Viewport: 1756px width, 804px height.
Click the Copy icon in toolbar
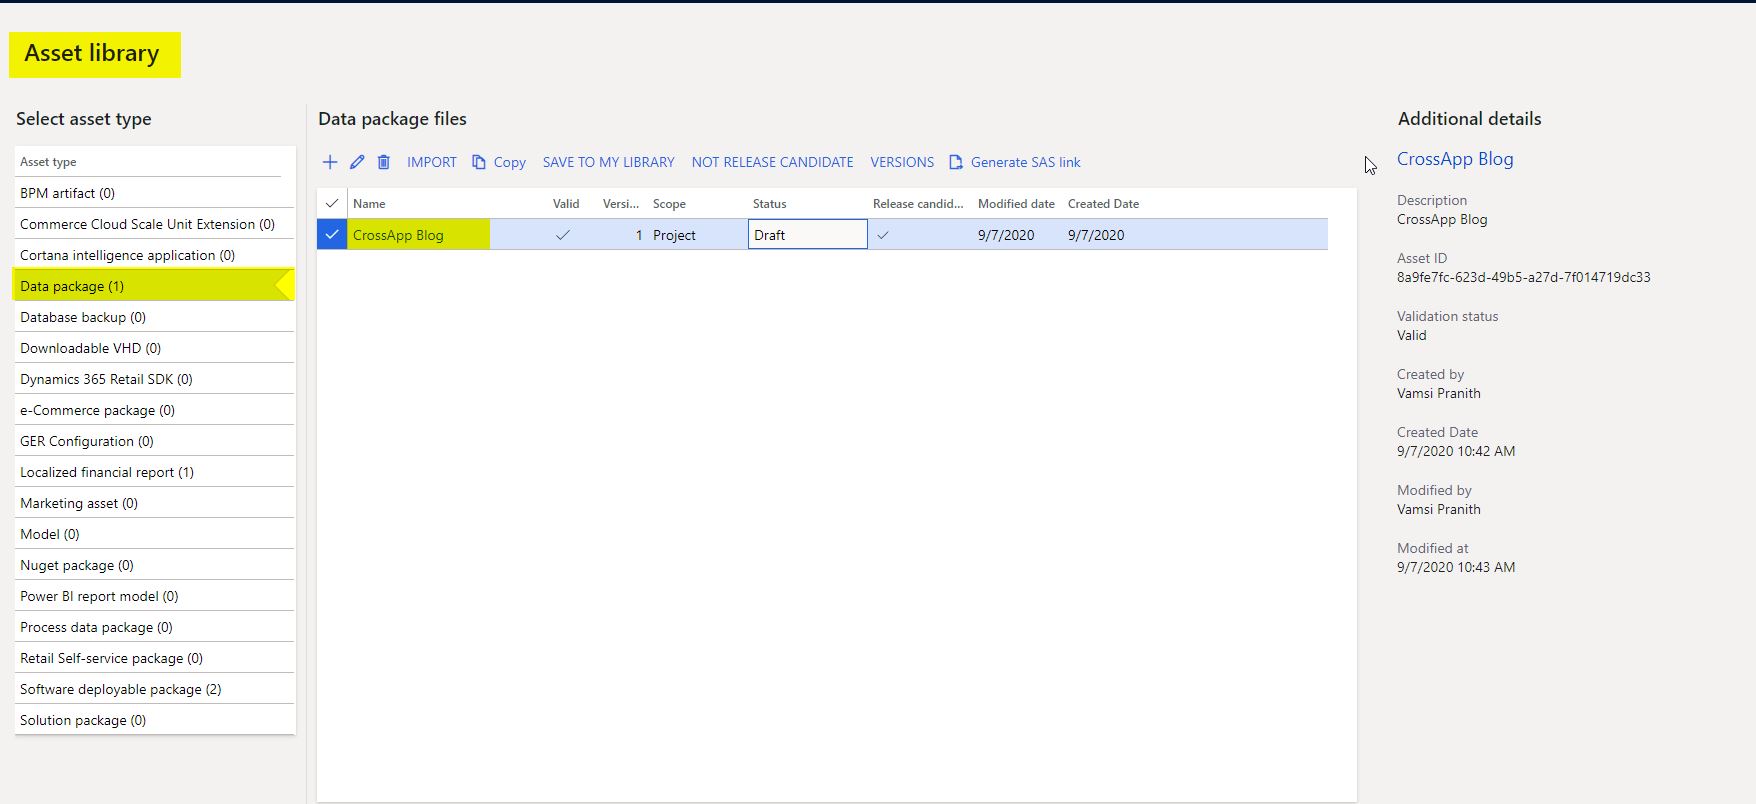(479, 162)
